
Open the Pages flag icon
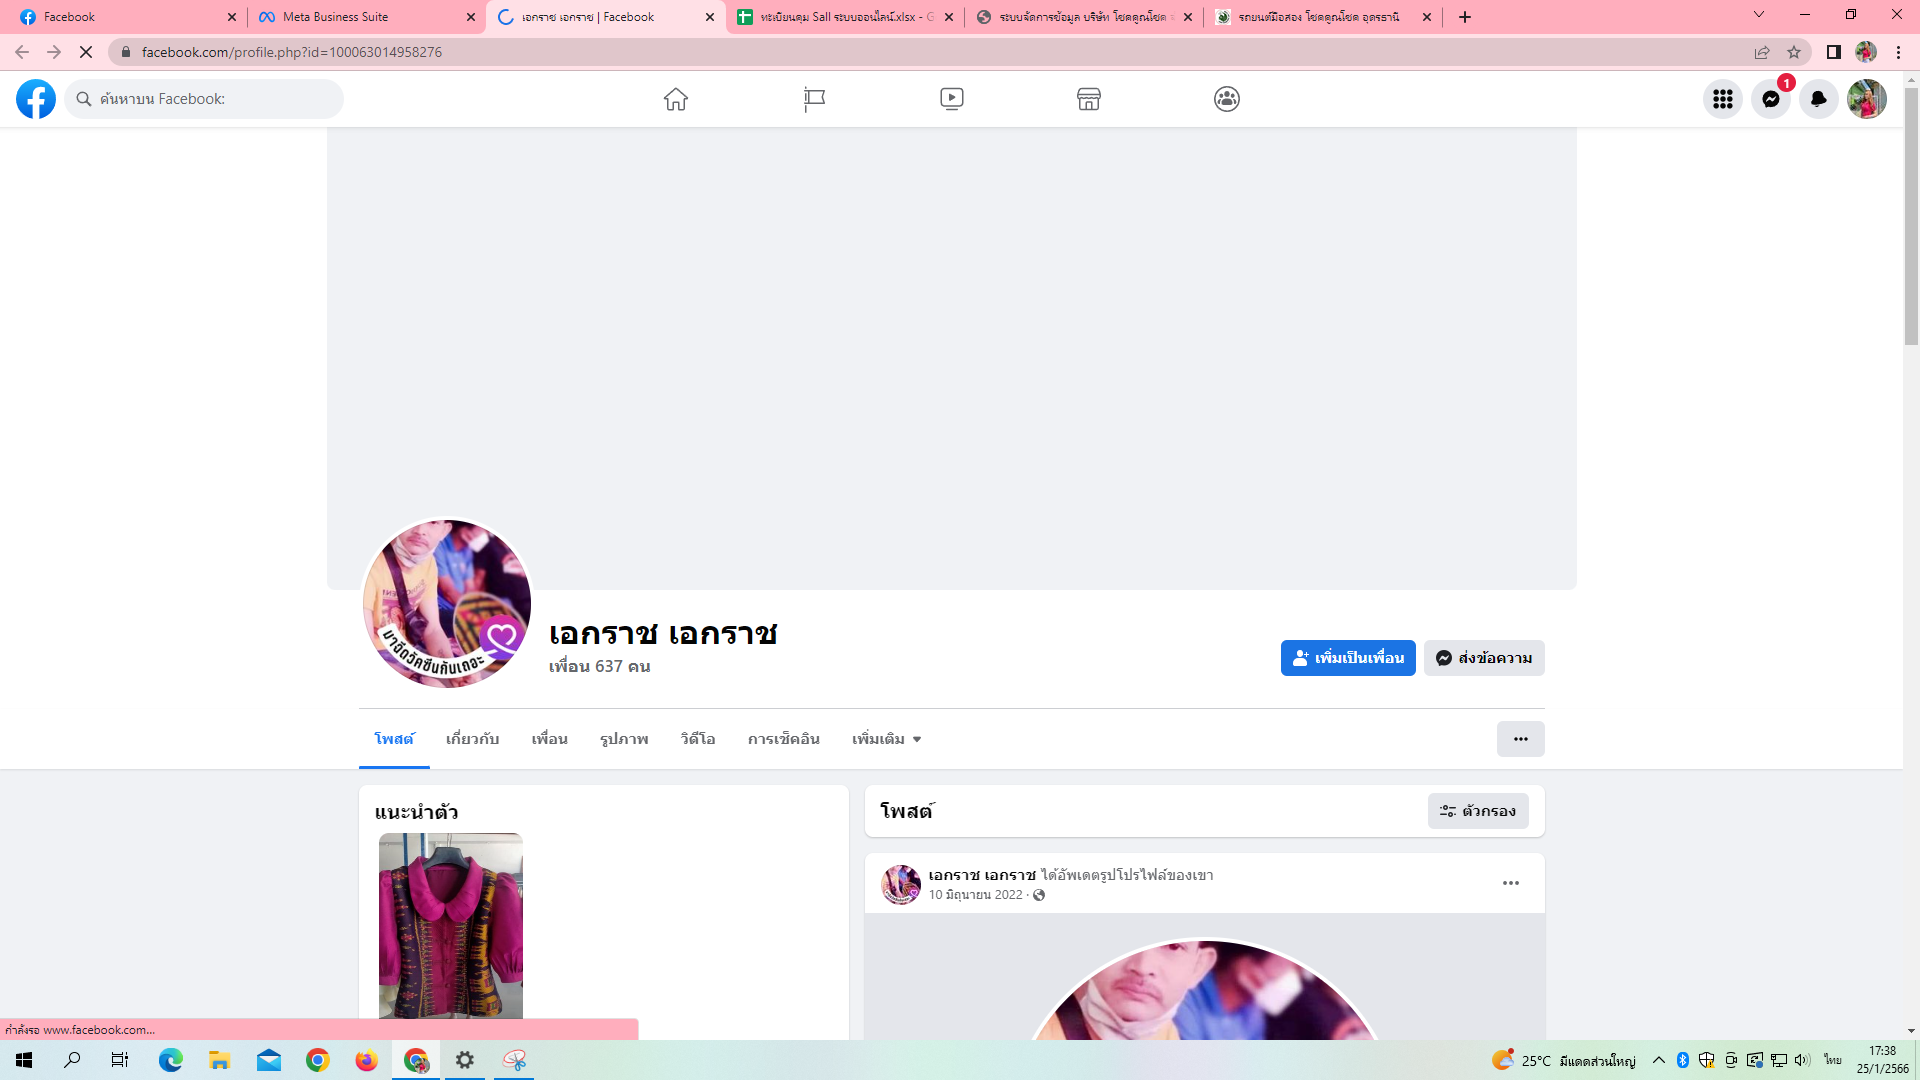[814, 99]
